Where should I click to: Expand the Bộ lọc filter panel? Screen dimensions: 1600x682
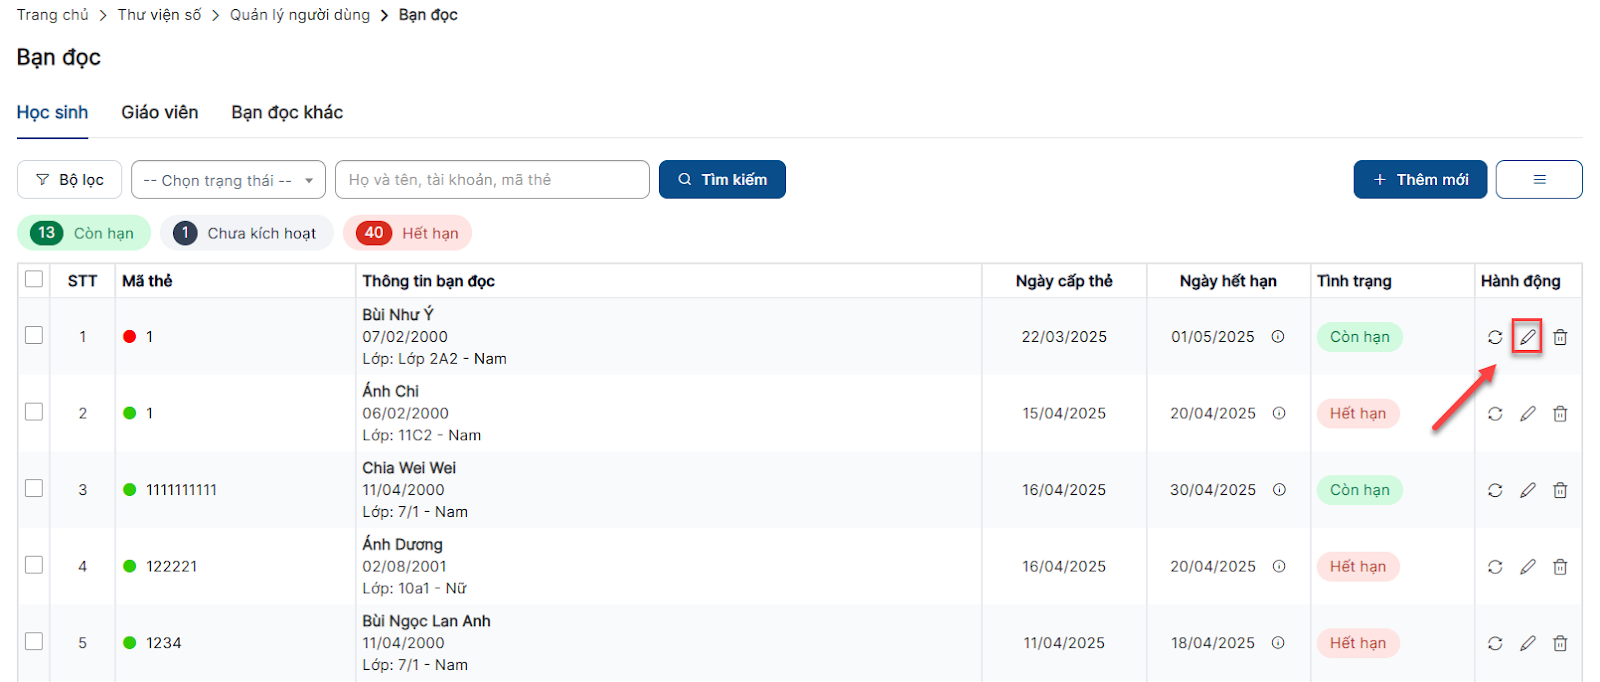pos(70,180)
